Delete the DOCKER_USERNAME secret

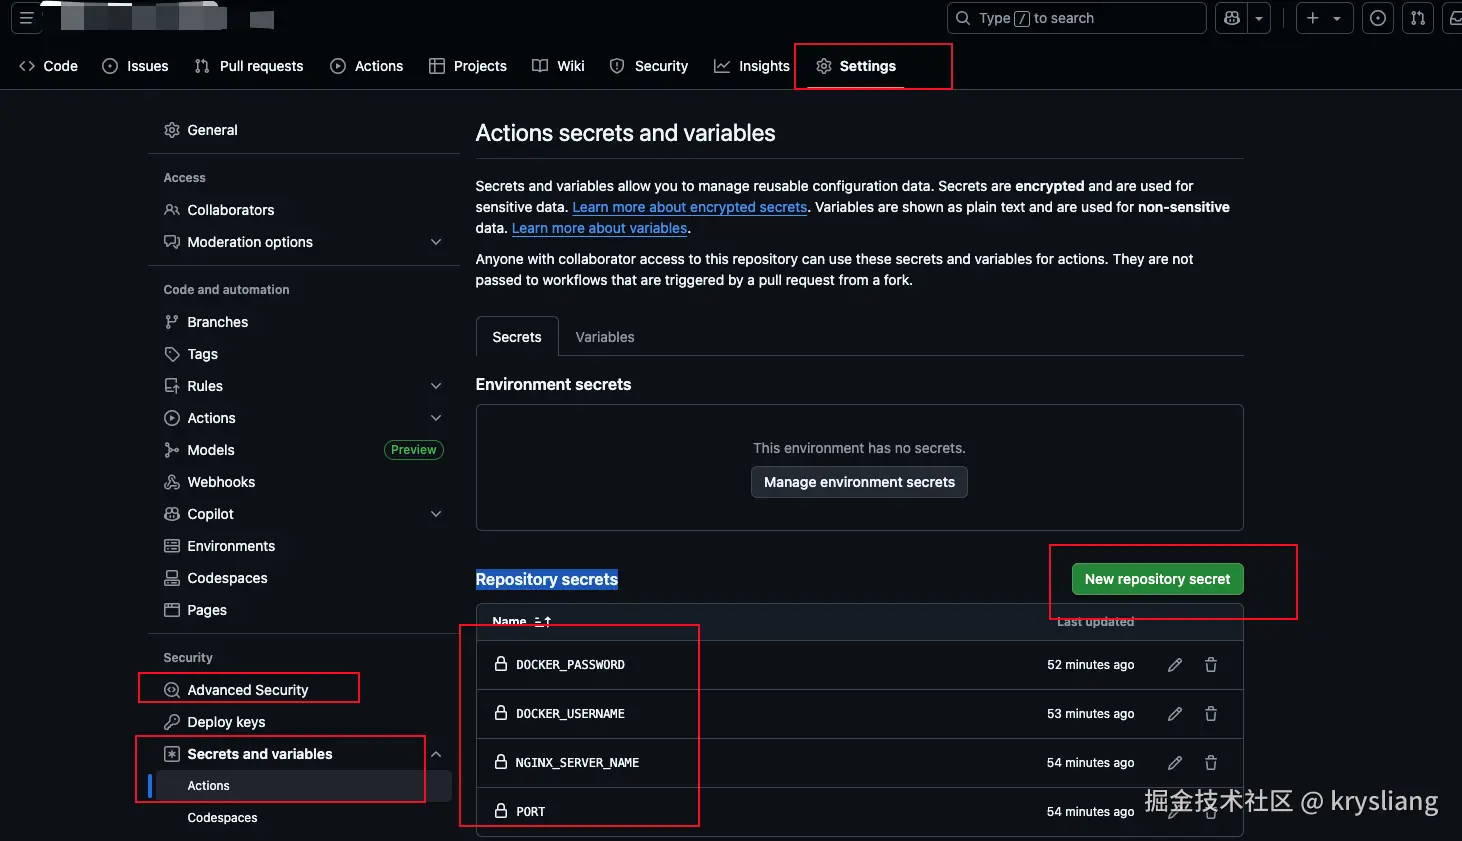tap(1211, 714)
